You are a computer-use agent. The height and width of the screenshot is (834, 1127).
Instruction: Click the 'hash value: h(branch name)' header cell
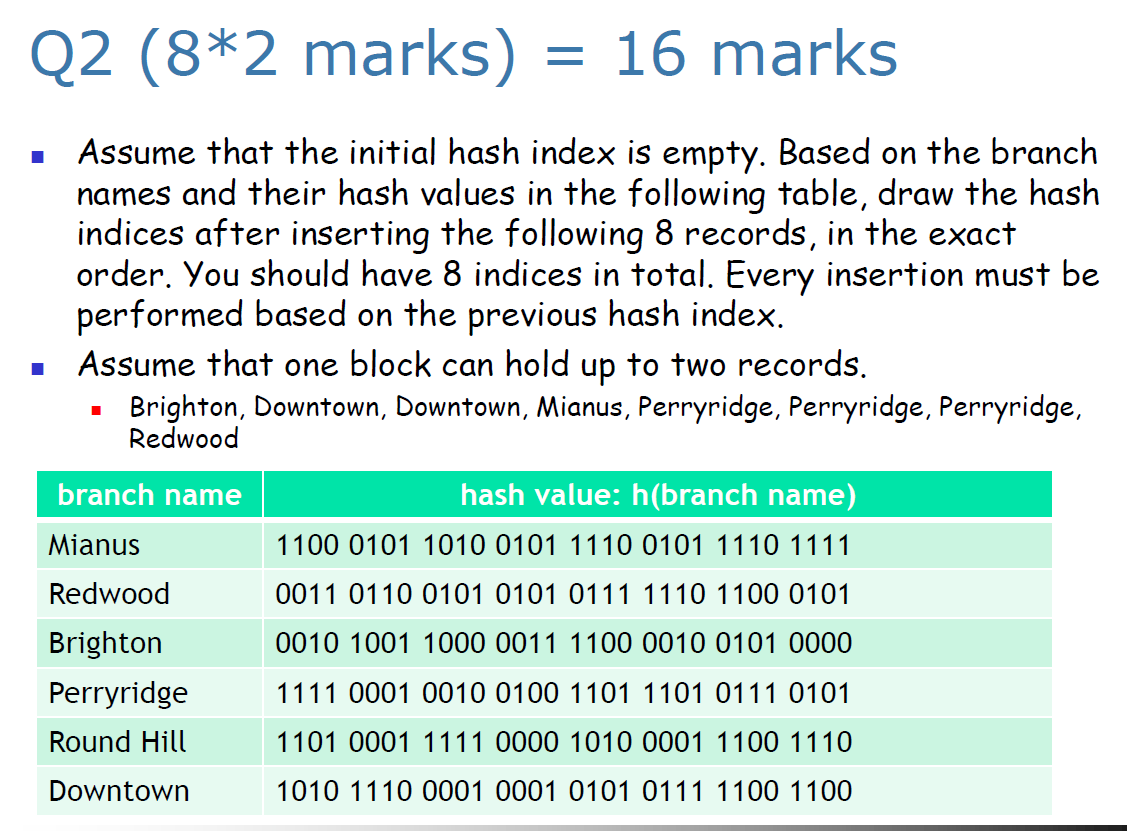pyautogui.click(x=656, y=494)
